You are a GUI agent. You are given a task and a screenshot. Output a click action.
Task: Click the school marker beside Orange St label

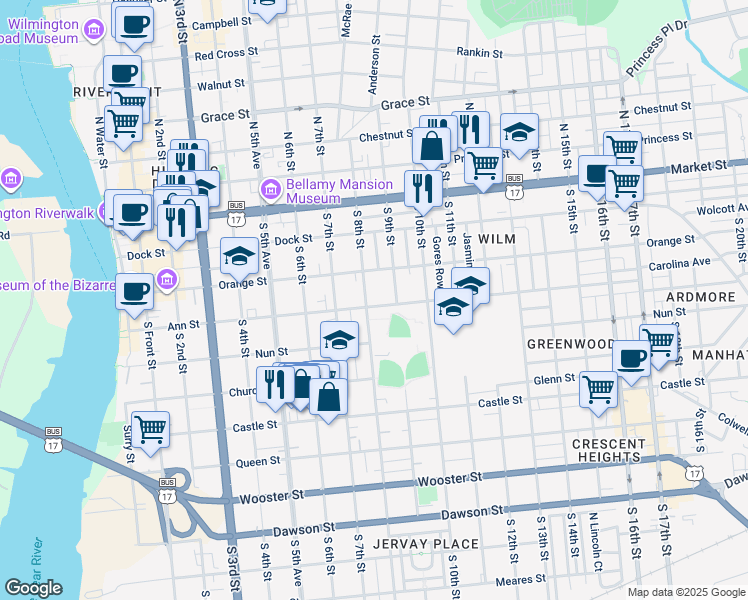point(239,257)
